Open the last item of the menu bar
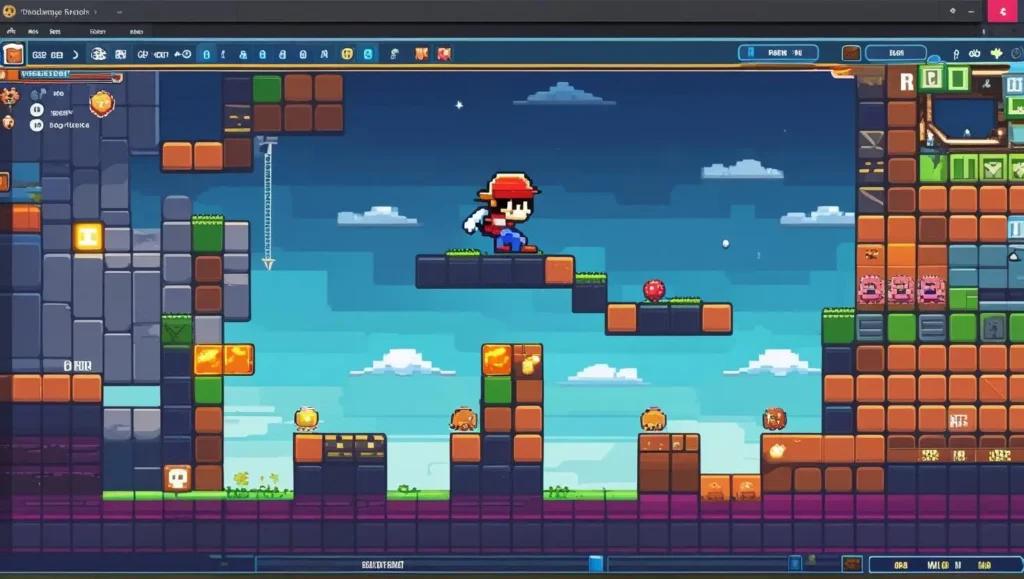The width and height of the screenshot is (1024, 579). pyautogui.click(x=136, y=31)
